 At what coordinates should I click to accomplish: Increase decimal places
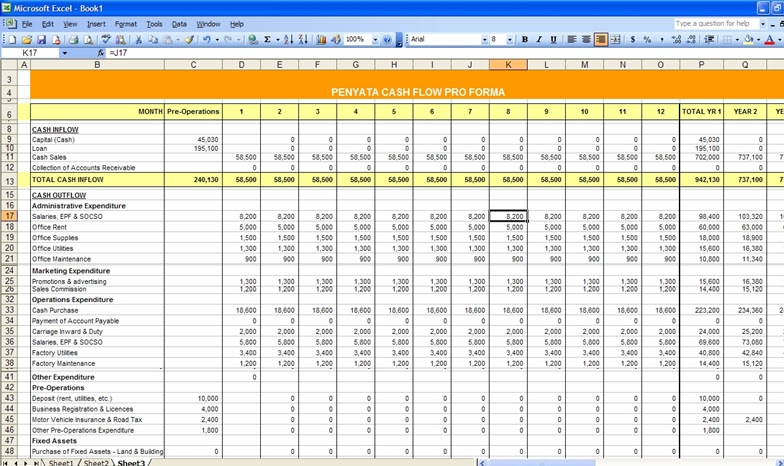click(x=676, y=40)
